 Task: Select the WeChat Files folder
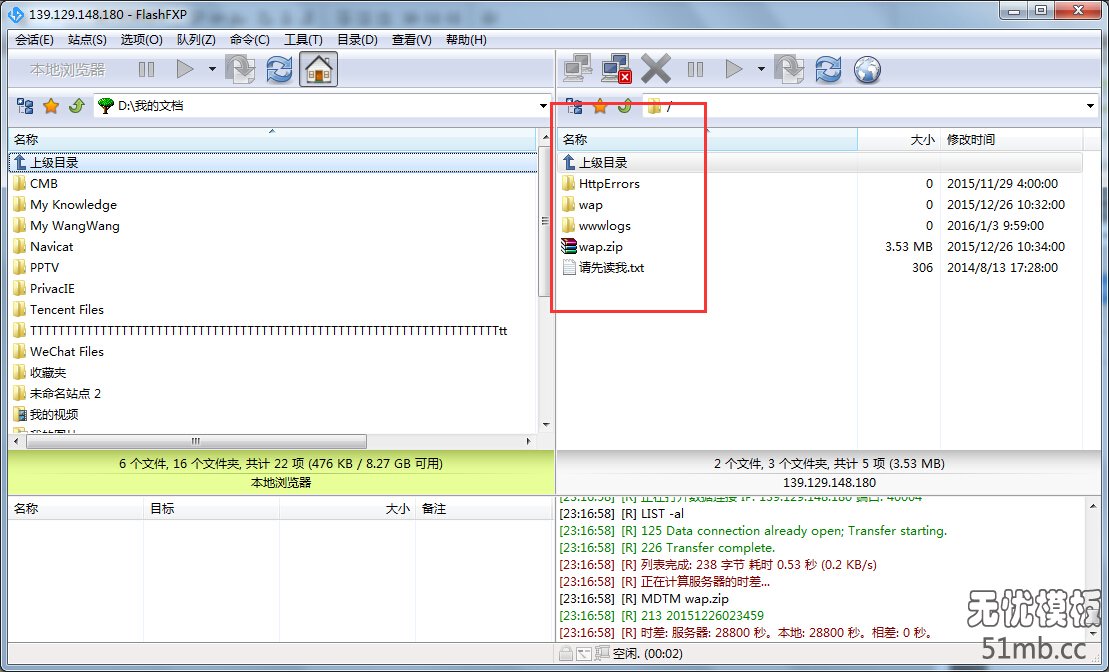[x=59, y=352]
